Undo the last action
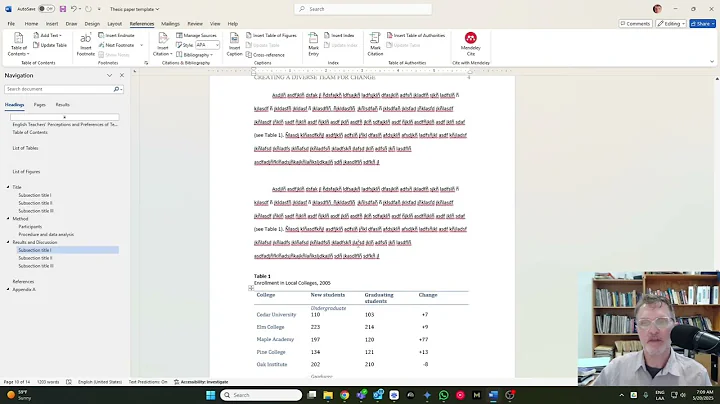 [x=73, y=9]
